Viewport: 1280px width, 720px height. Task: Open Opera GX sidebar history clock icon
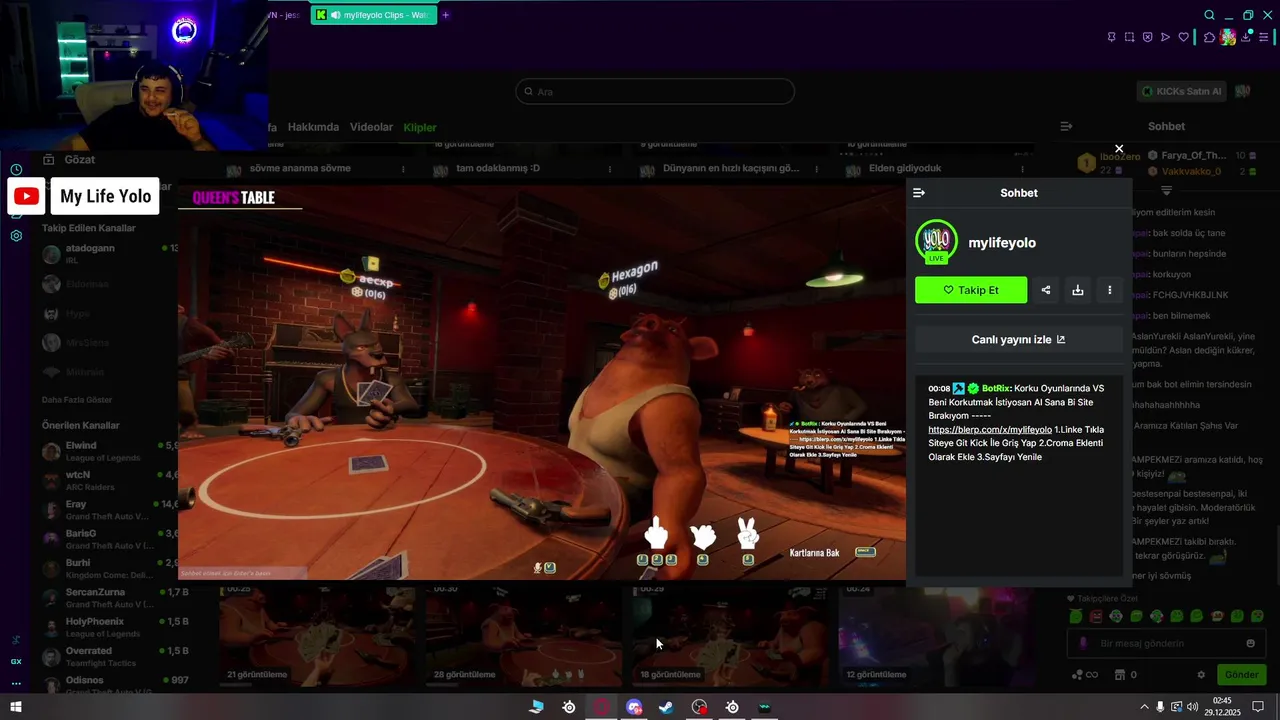(16, 170)
